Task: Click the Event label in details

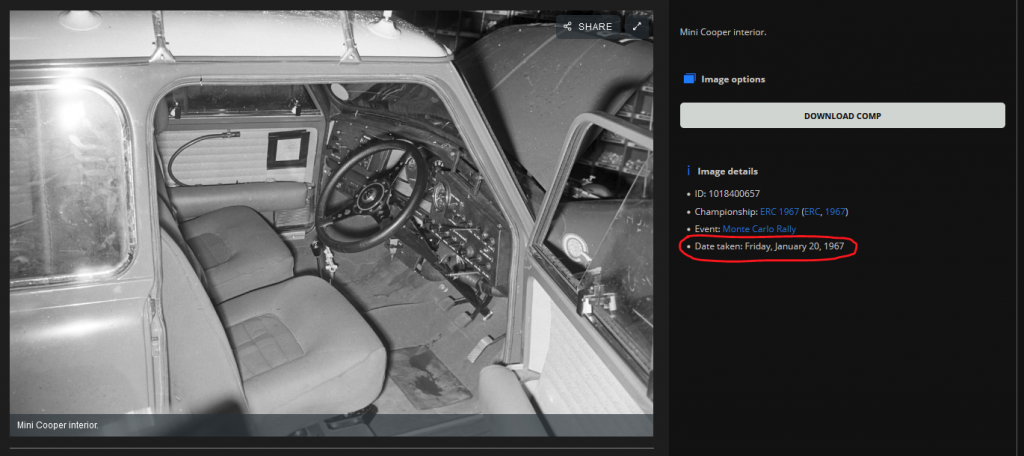Action: point(707,229)
